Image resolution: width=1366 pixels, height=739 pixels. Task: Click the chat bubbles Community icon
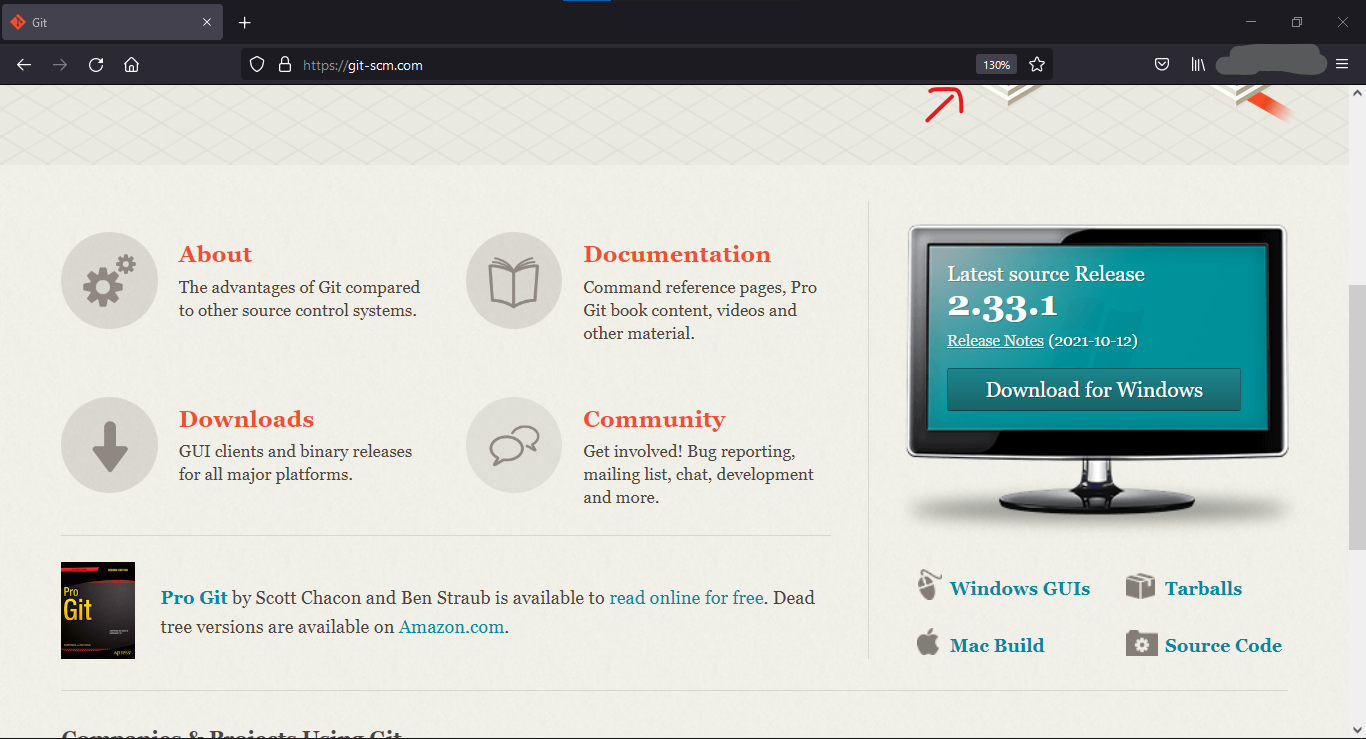point(513,445)
